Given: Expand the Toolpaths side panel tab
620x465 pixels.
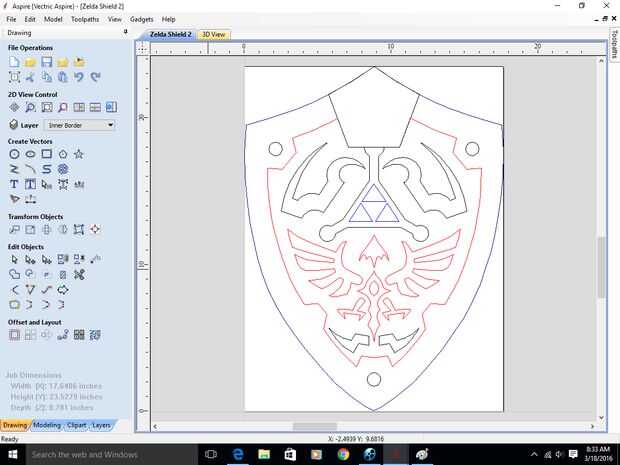Looking at the screenshot, I should (614, 43).
